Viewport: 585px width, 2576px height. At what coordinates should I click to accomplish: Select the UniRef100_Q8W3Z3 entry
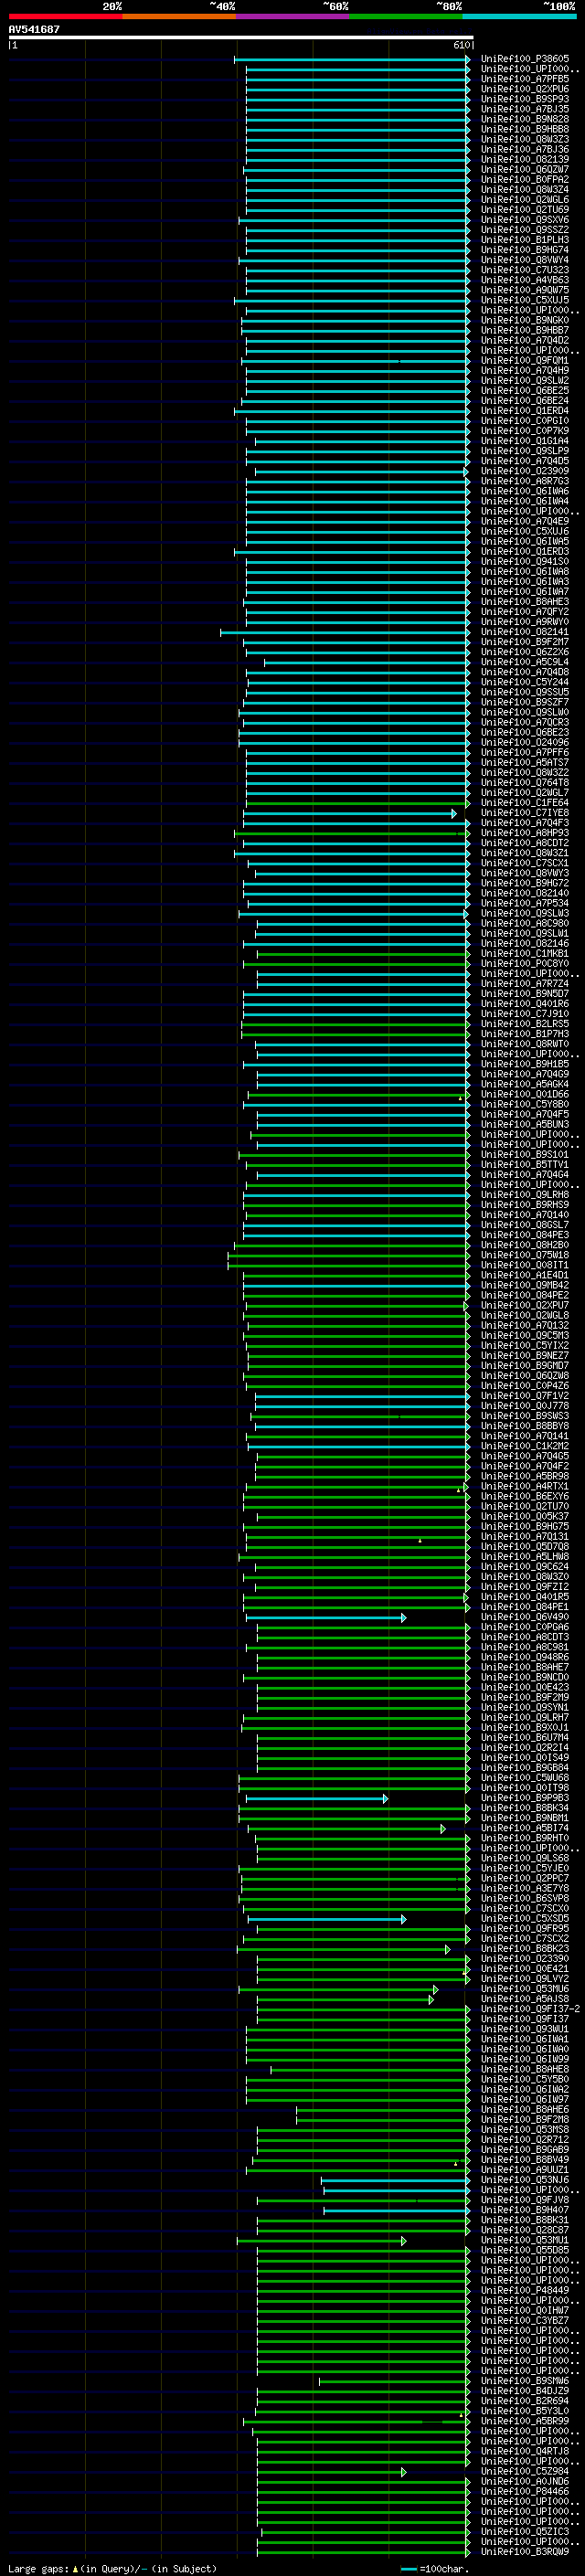524,139
